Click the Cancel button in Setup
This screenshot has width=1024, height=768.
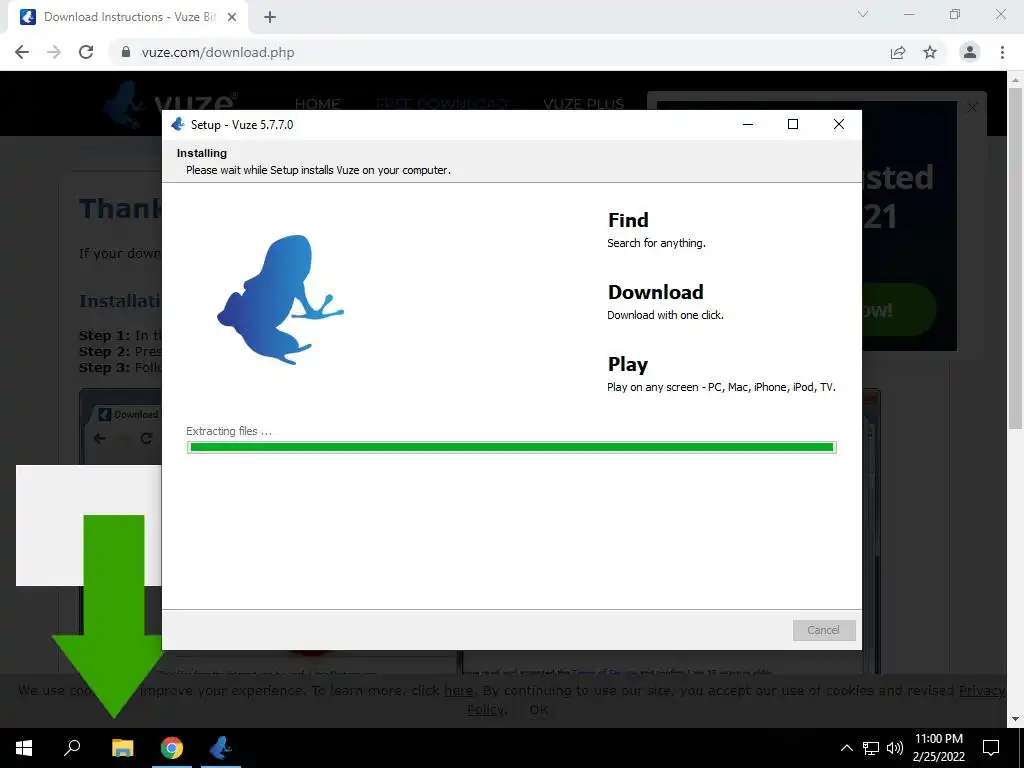coord(824,630)
